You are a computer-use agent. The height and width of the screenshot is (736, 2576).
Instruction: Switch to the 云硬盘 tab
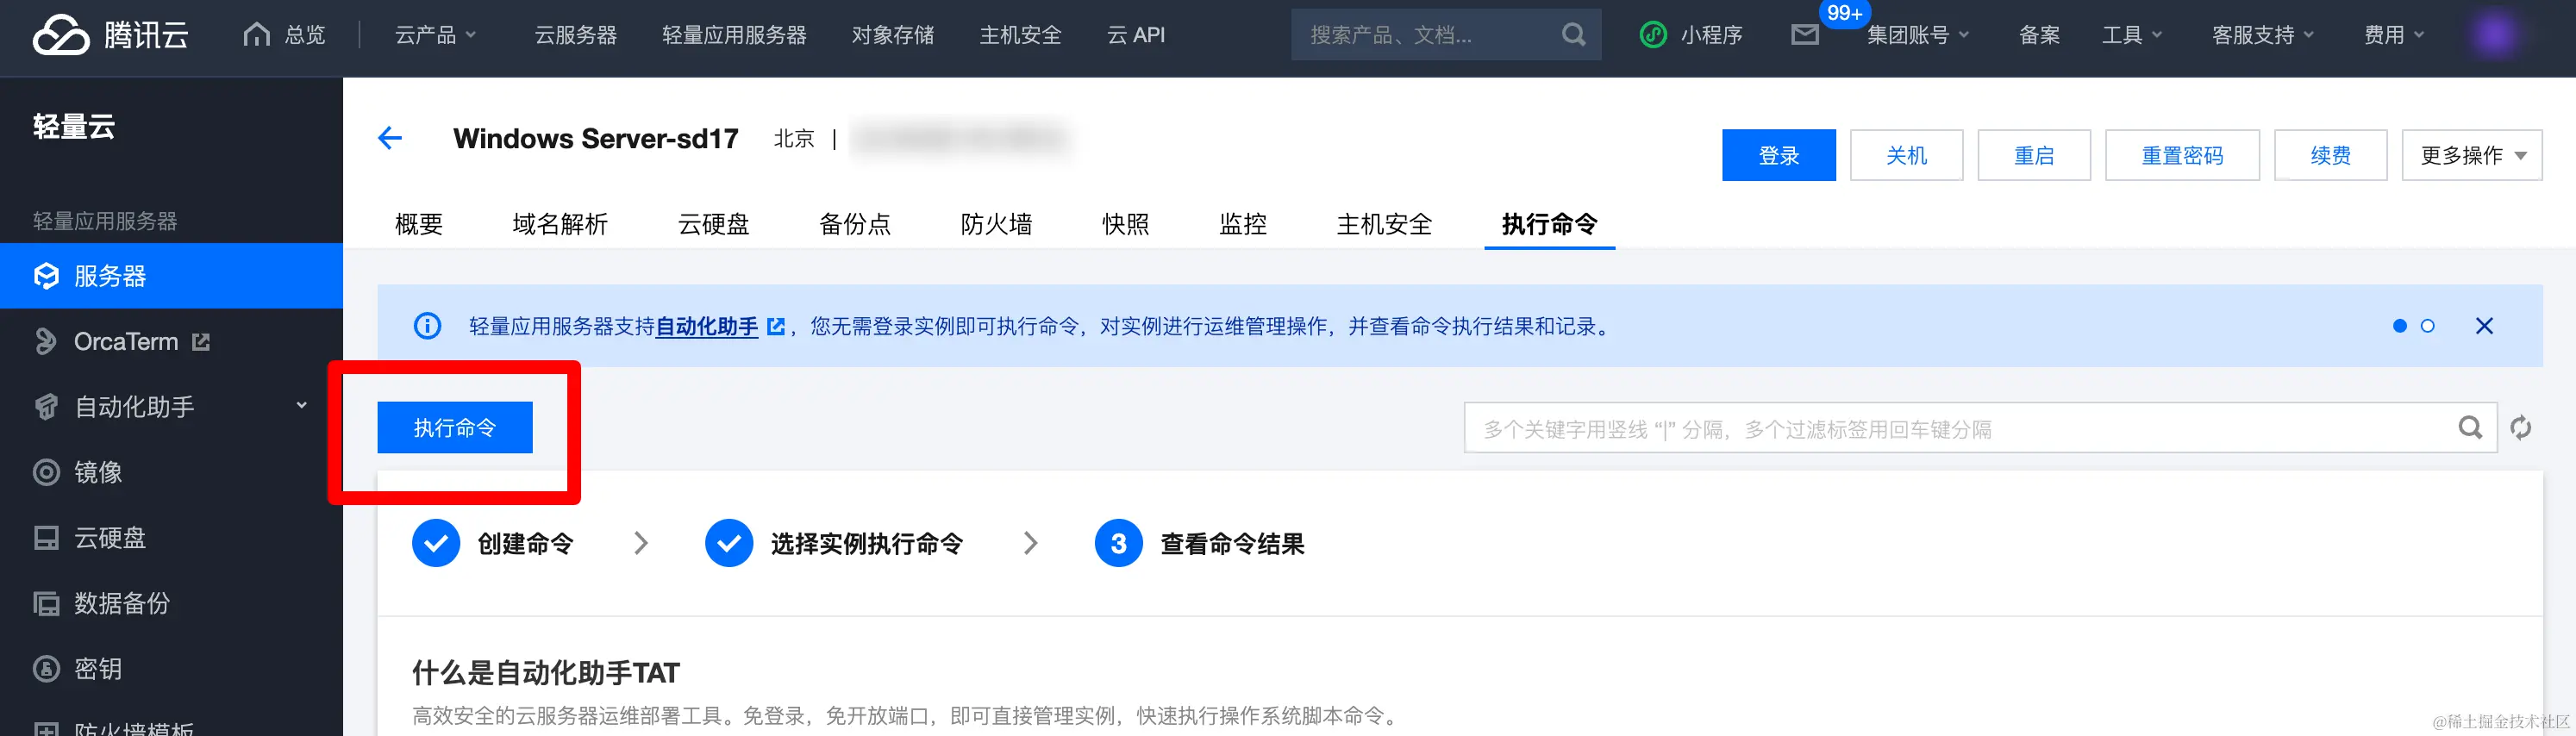coord(714,224)
